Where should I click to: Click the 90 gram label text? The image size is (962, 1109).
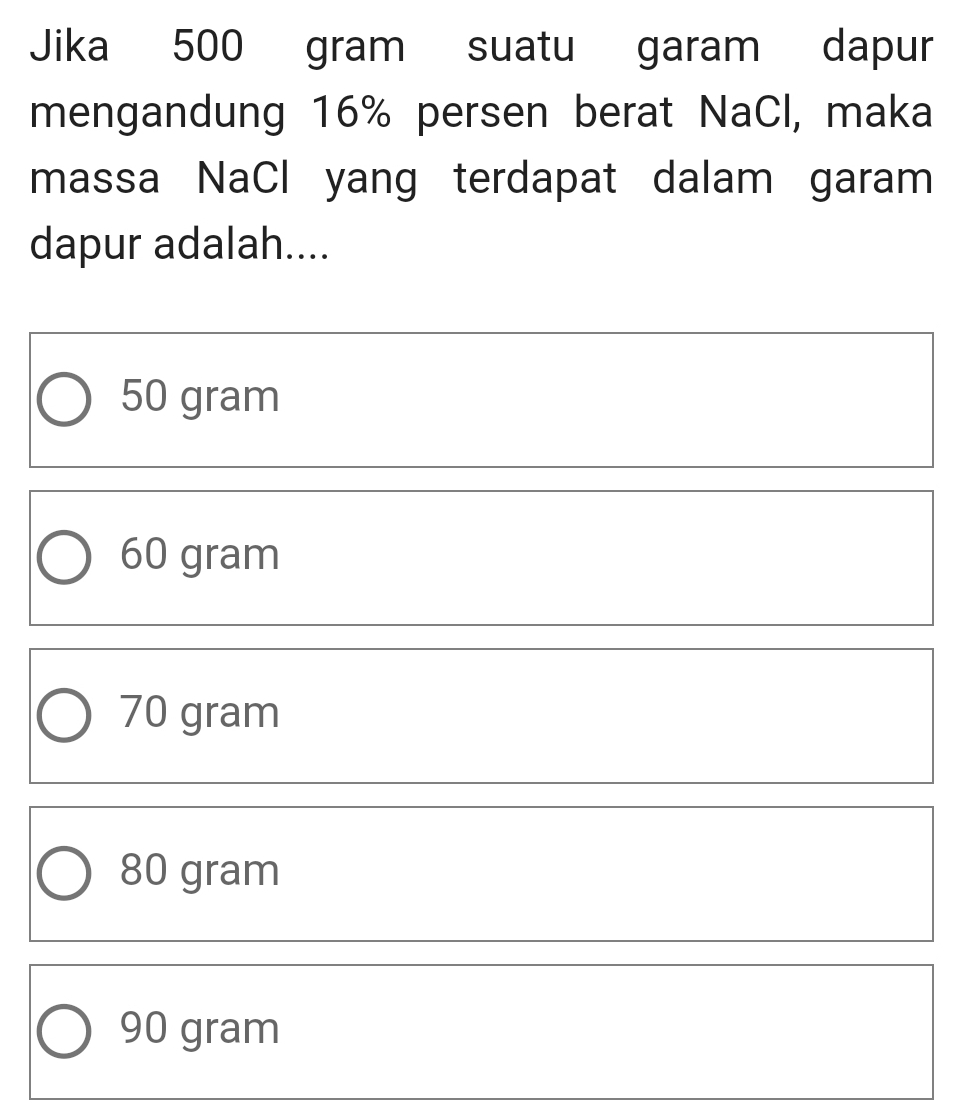click(x=199, y=1029)
